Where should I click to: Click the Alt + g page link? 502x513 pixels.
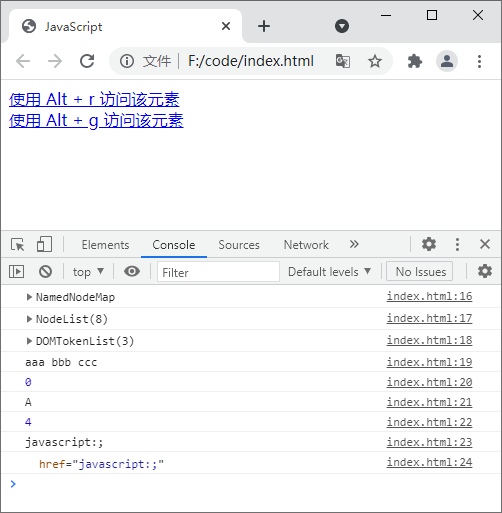[x=96, y=120]
